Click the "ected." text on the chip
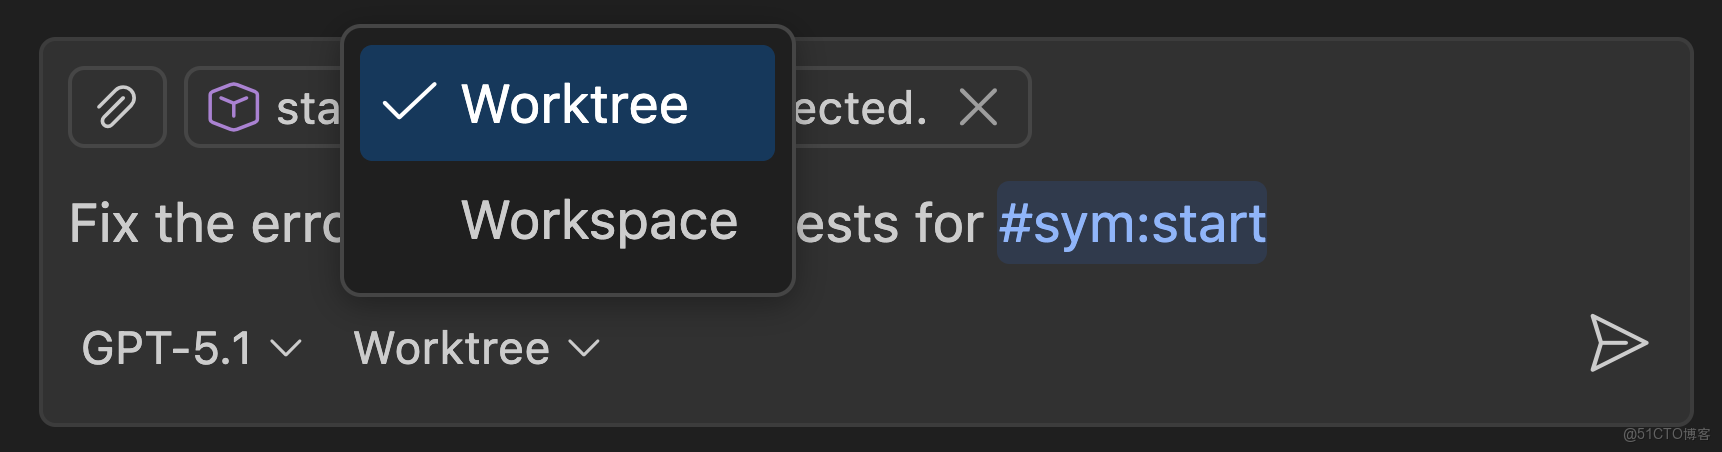Viewport: 1722px width, 452px height. pos(860,109)
